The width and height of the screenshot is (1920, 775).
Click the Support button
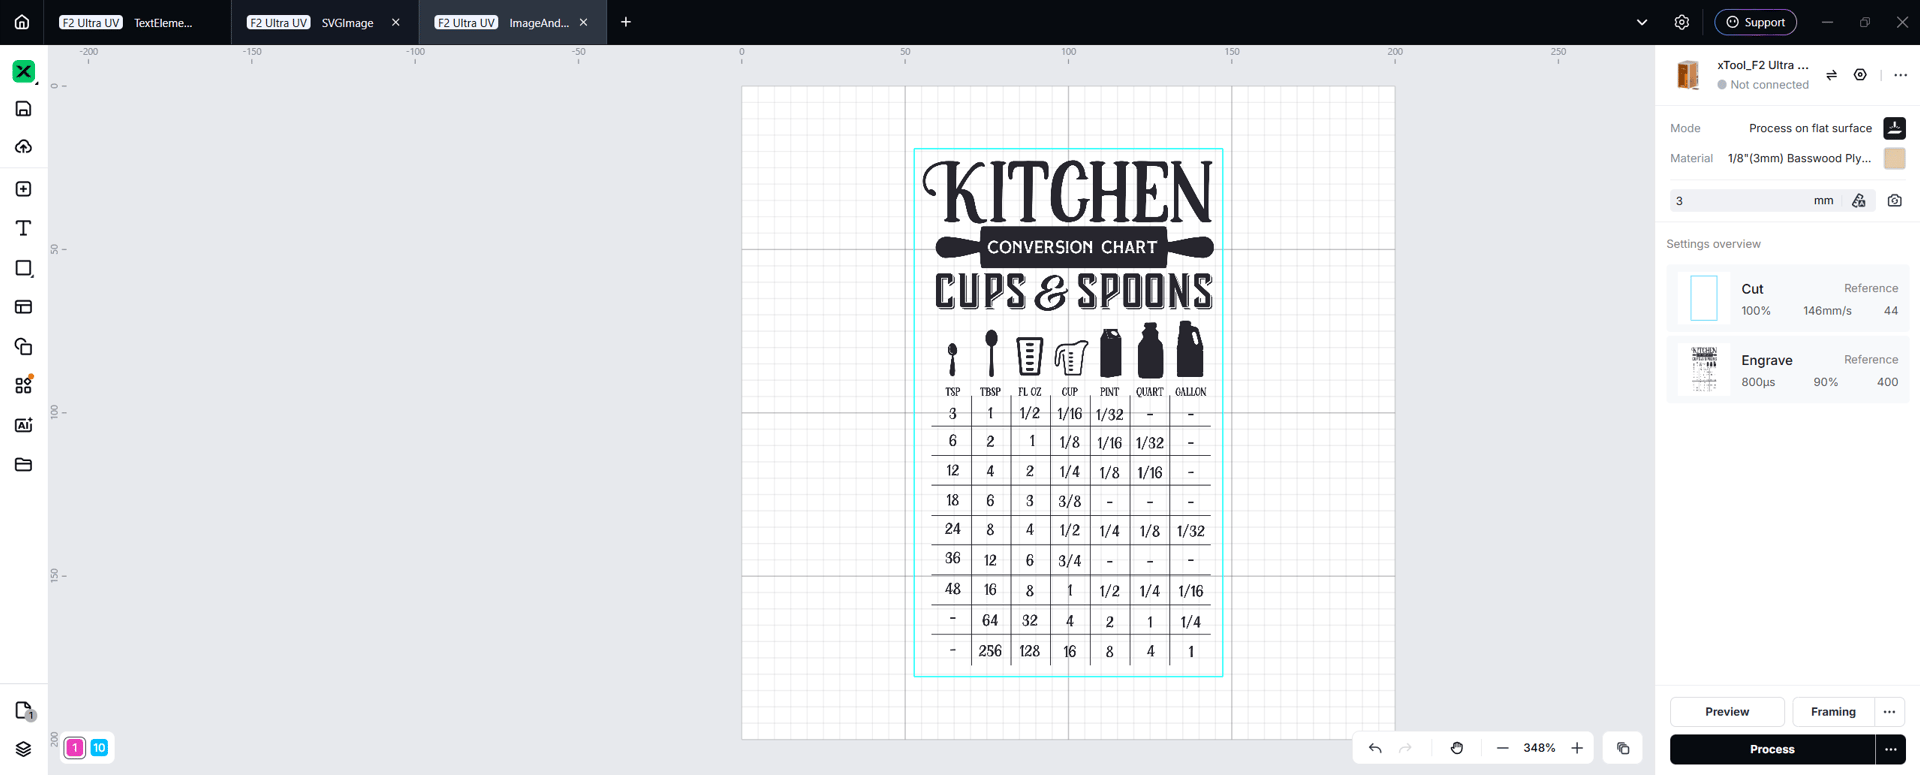[1756, 22]
